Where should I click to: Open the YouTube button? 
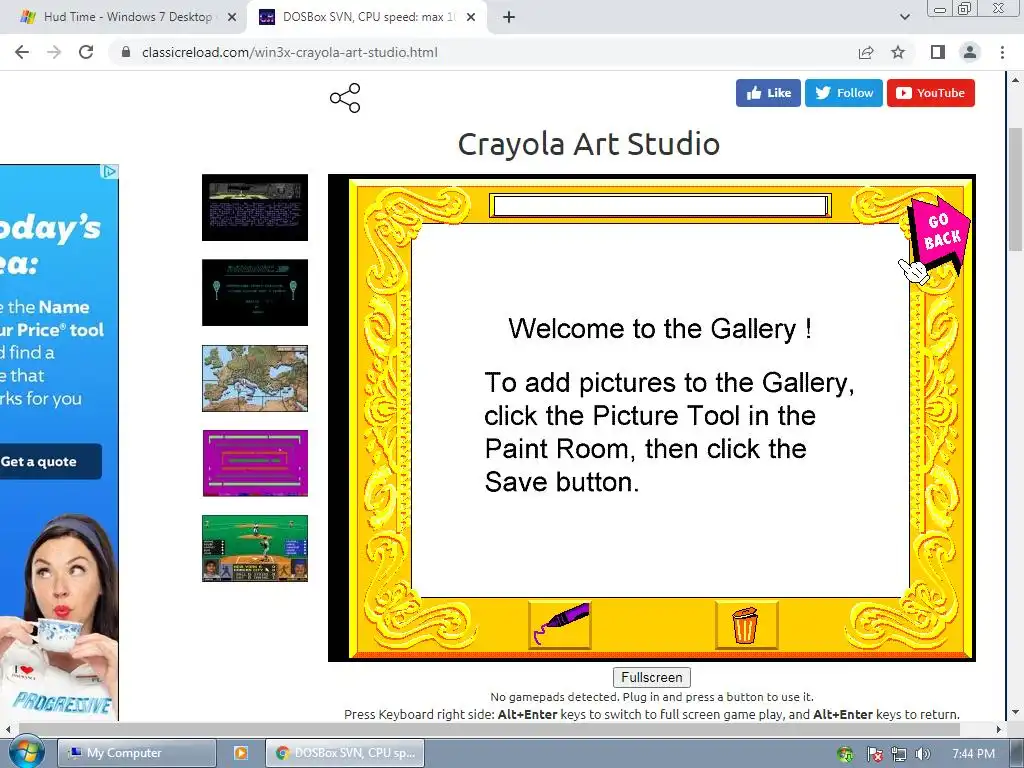click(931, 93)
